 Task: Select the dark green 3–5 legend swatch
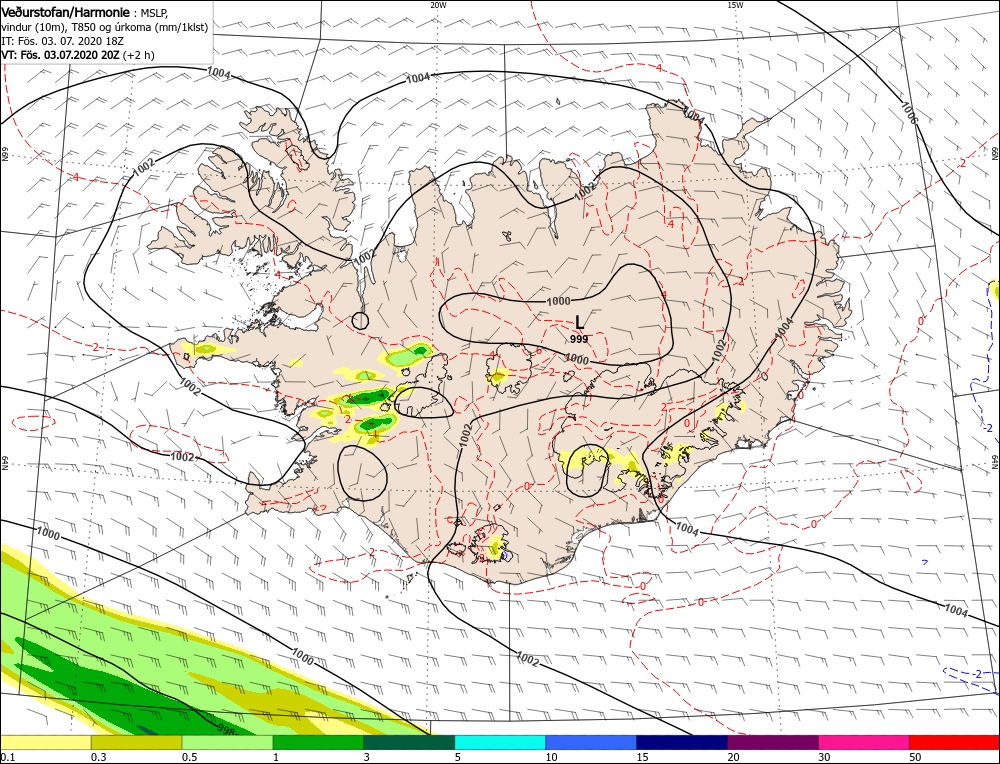click(x=409, y=742)
